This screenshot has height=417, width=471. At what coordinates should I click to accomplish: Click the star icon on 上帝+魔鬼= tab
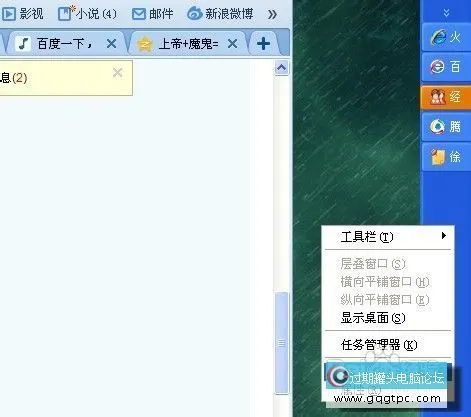(x=145, y=44)
